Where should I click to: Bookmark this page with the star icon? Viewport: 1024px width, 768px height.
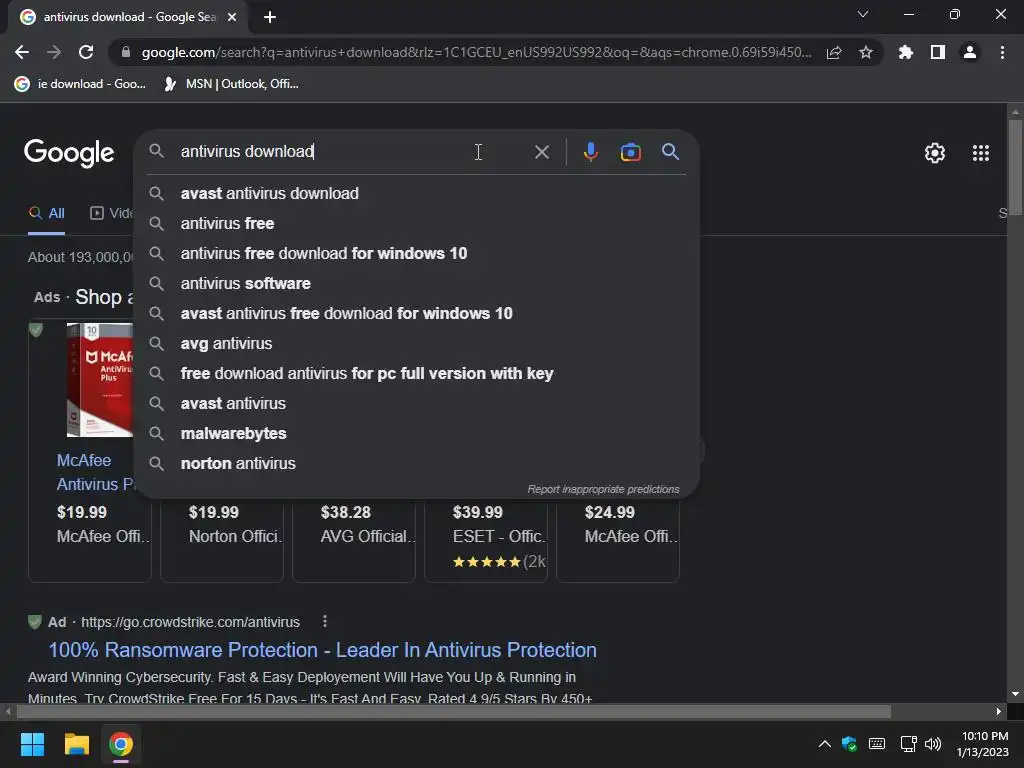tap(866, 52)
